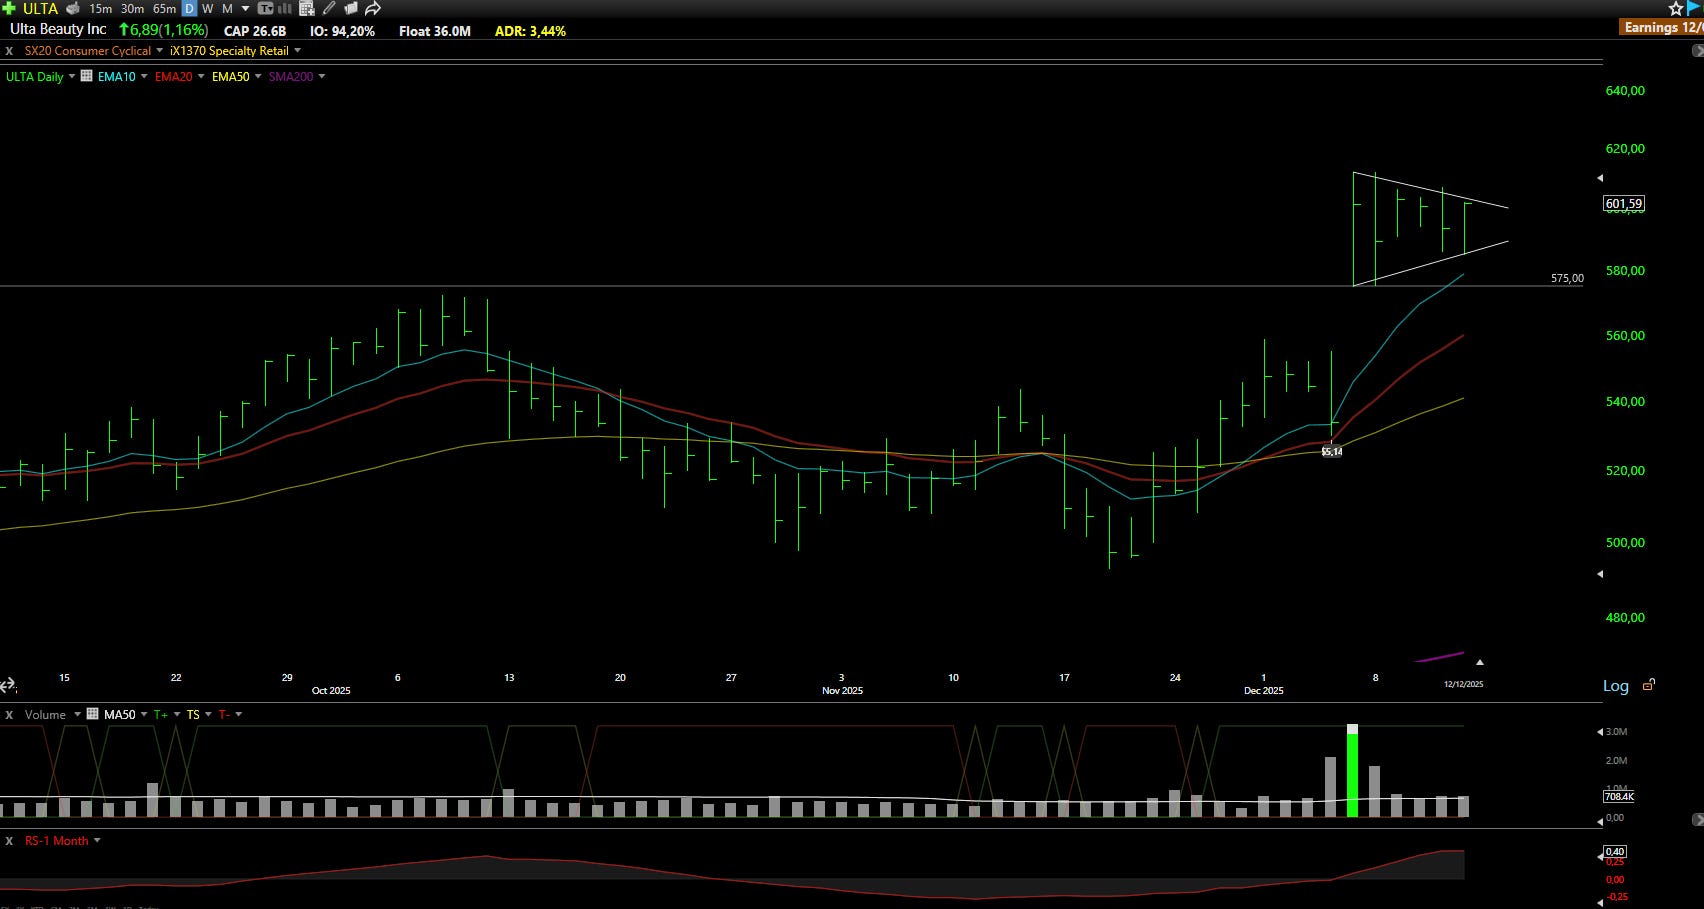Open the RS-1 Month indicator dropdown

click(x=97, y=841)
